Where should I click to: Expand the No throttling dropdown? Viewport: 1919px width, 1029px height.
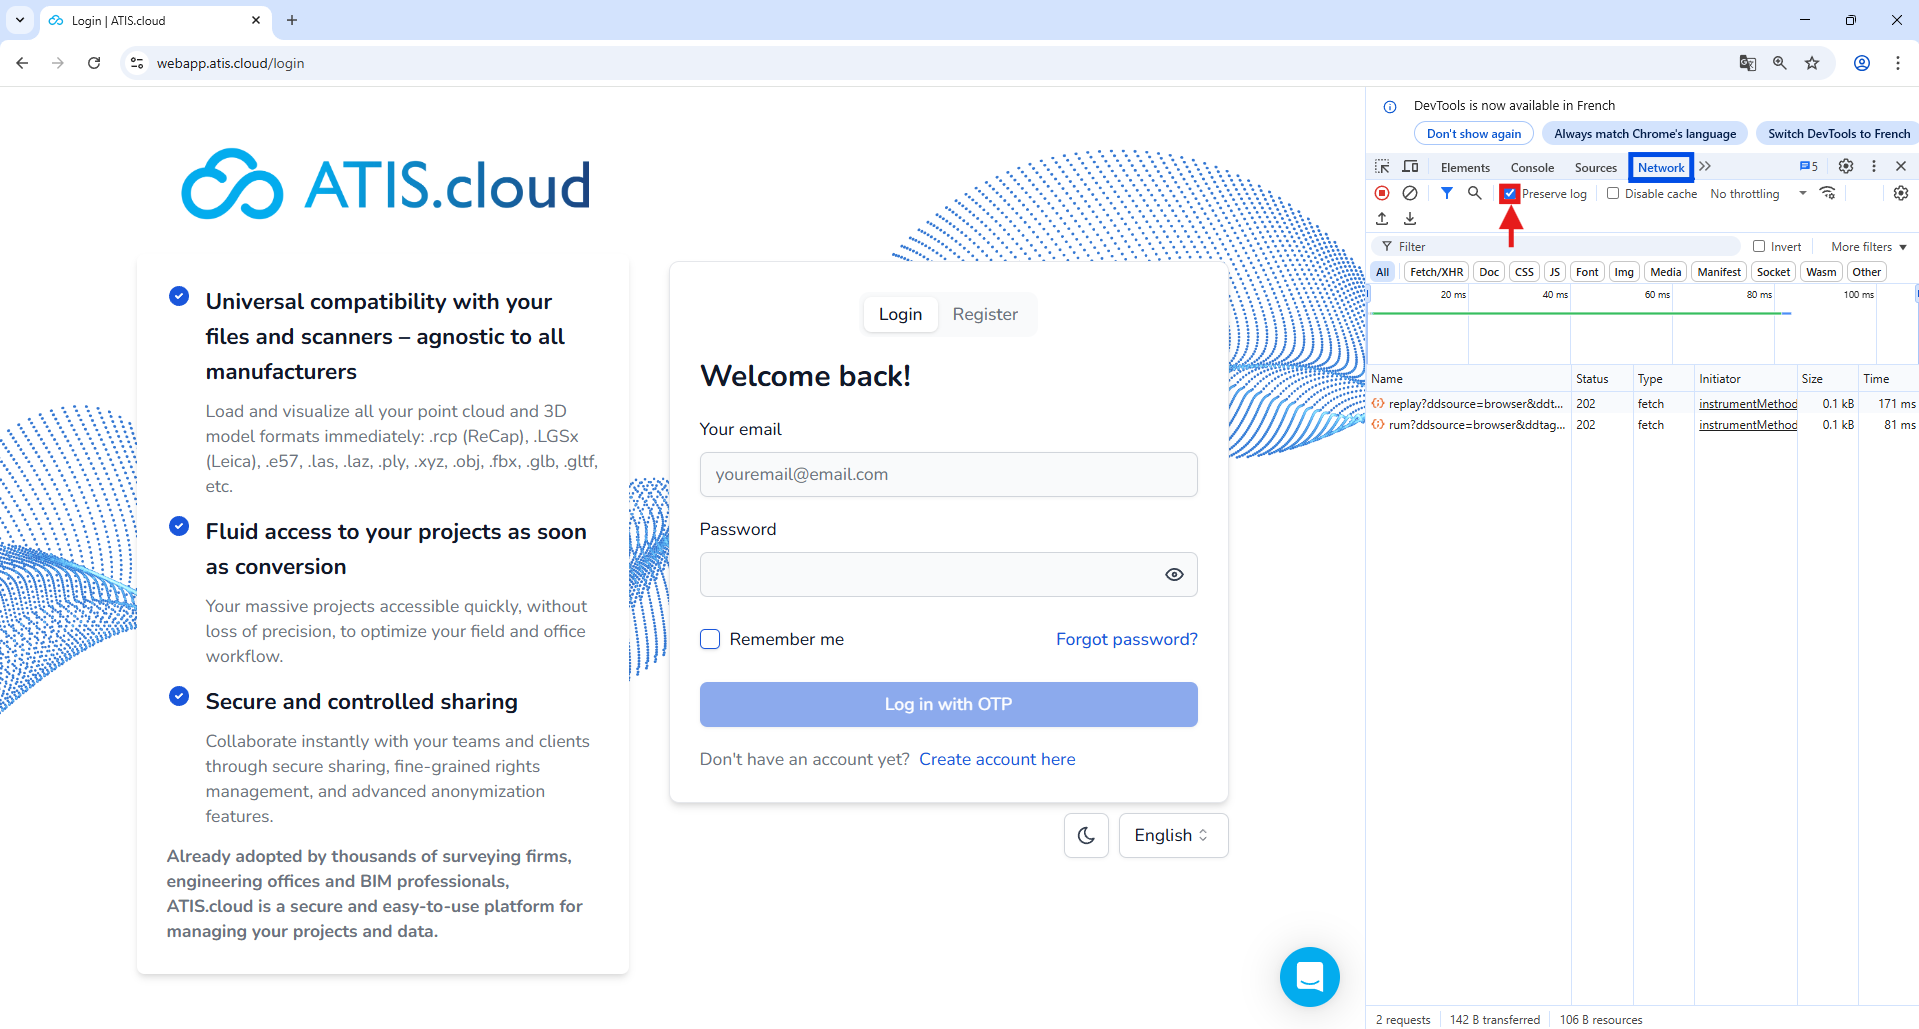click(x=1758, y=194)
